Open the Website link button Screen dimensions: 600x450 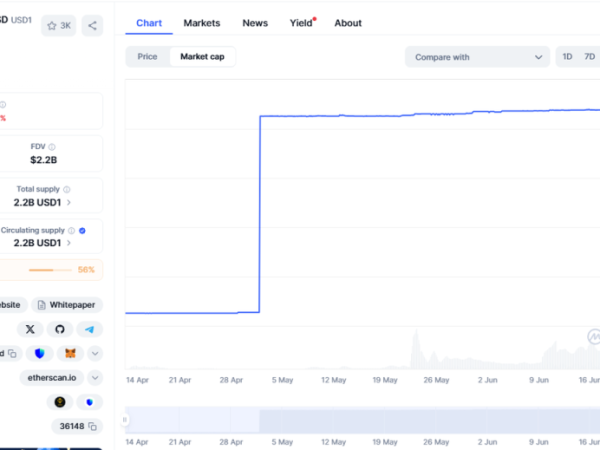click(x=13, y=305)
